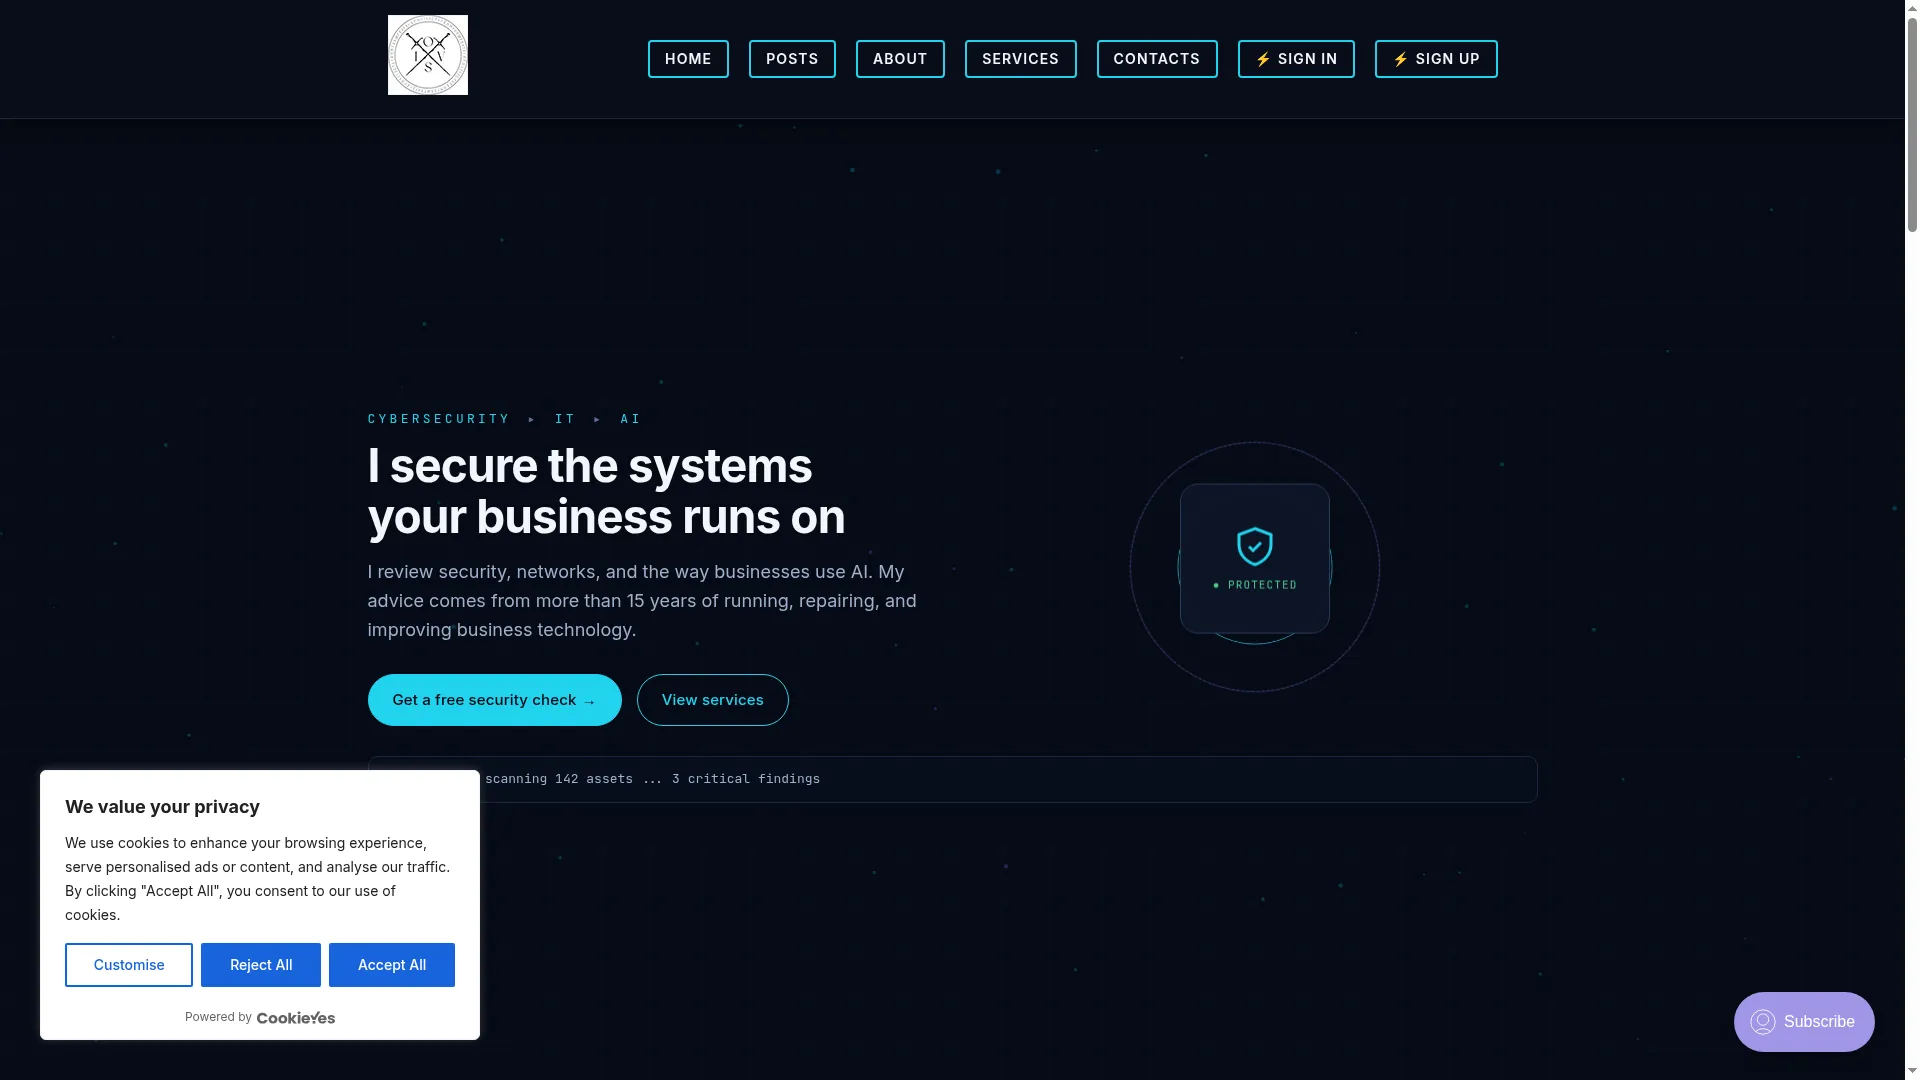This screenshot has height=1080, width=1920.
Task: Accept all cookies
Action: 392,965
